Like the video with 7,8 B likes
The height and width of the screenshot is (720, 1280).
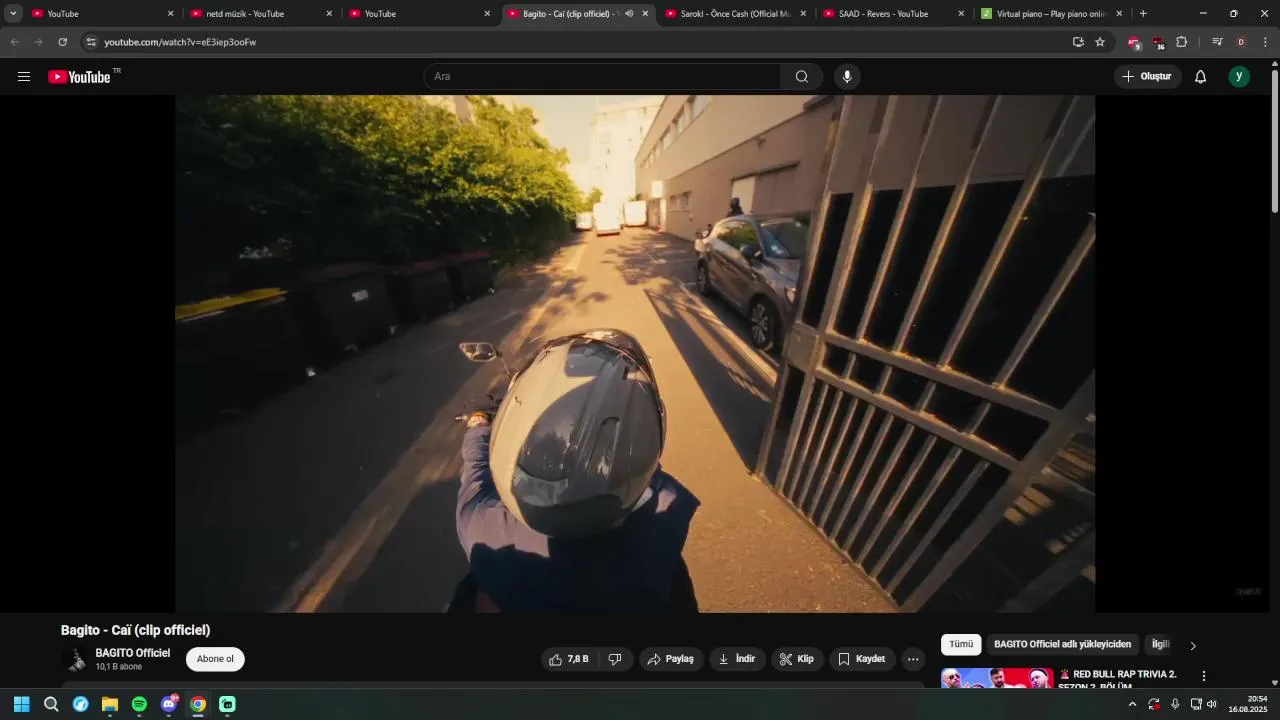569,659
